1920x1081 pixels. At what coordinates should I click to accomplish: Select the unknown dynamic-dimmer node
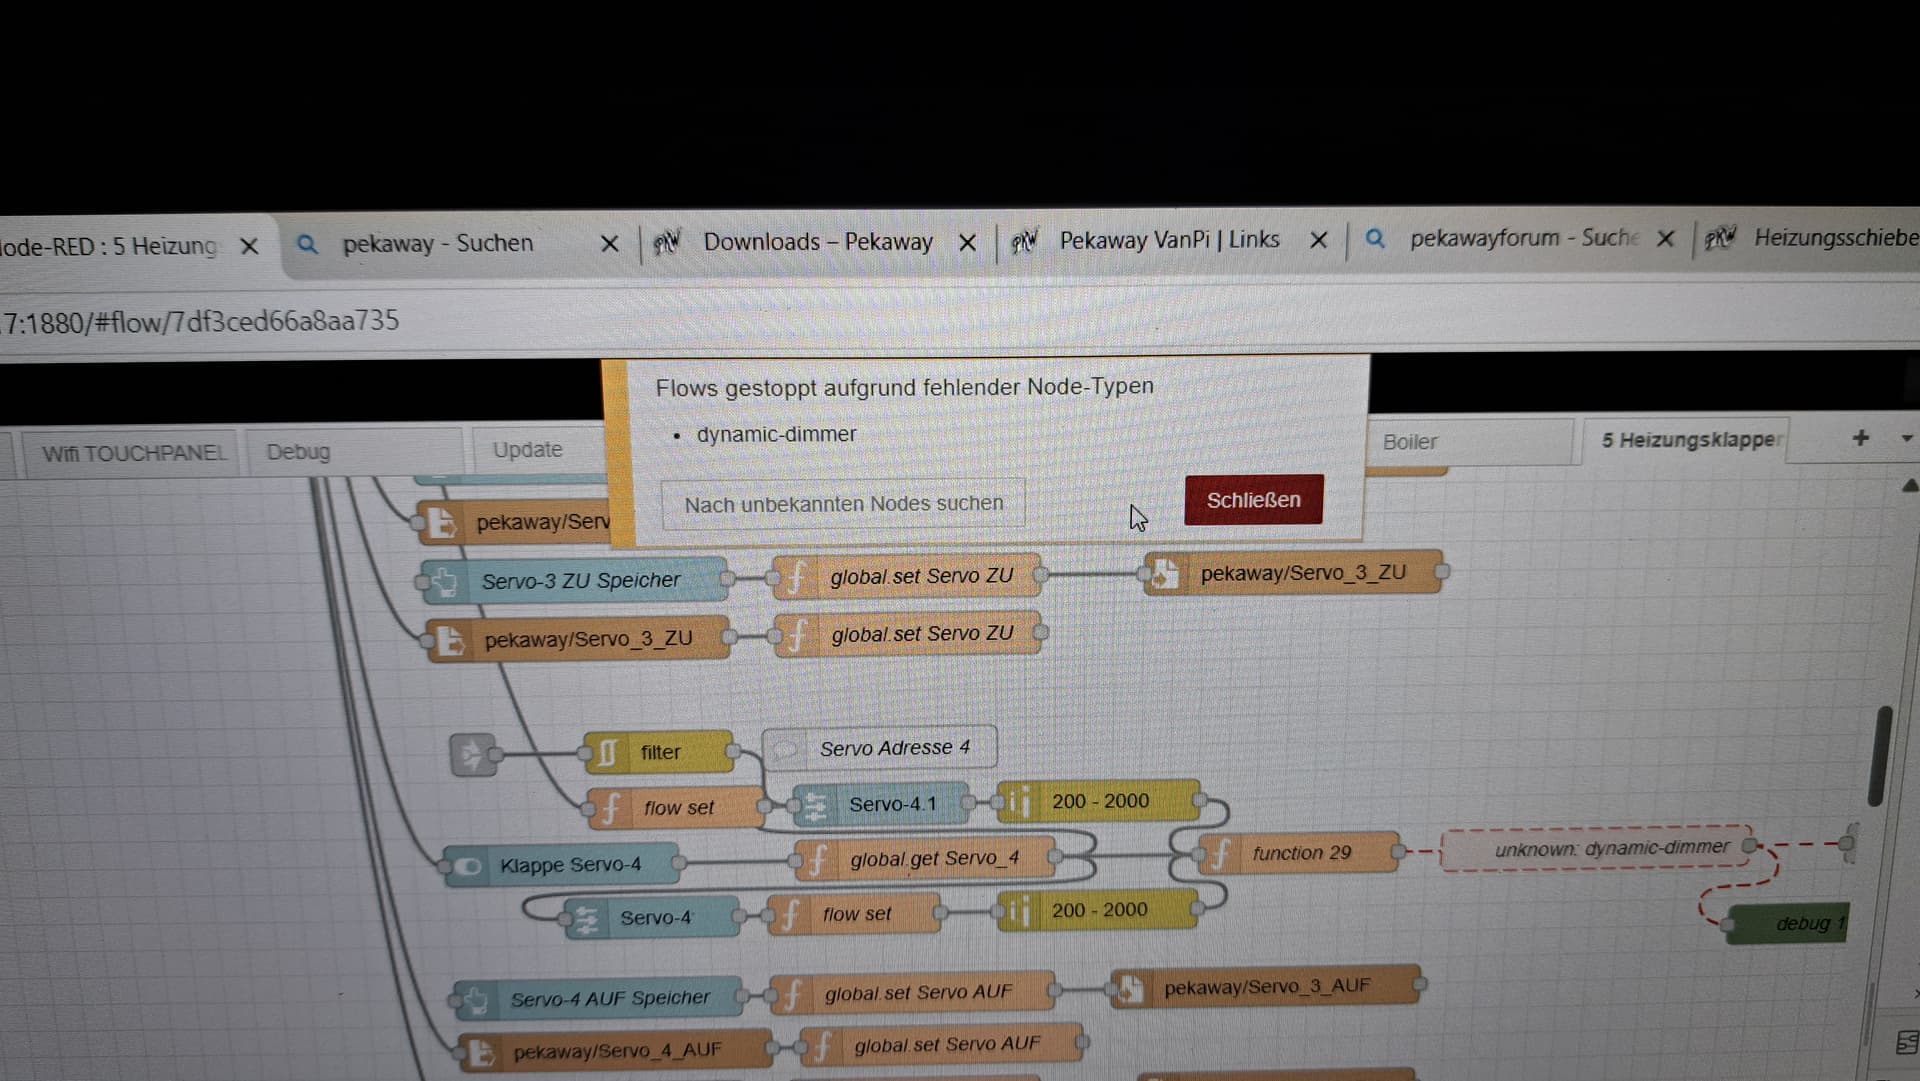[1610, 849]
